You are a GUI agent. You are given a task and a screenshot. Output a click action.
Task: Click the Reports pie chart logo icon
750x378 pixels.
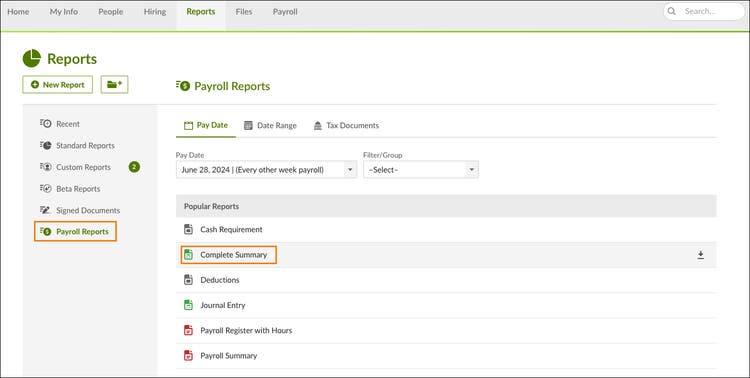click(x=32, y=58)
